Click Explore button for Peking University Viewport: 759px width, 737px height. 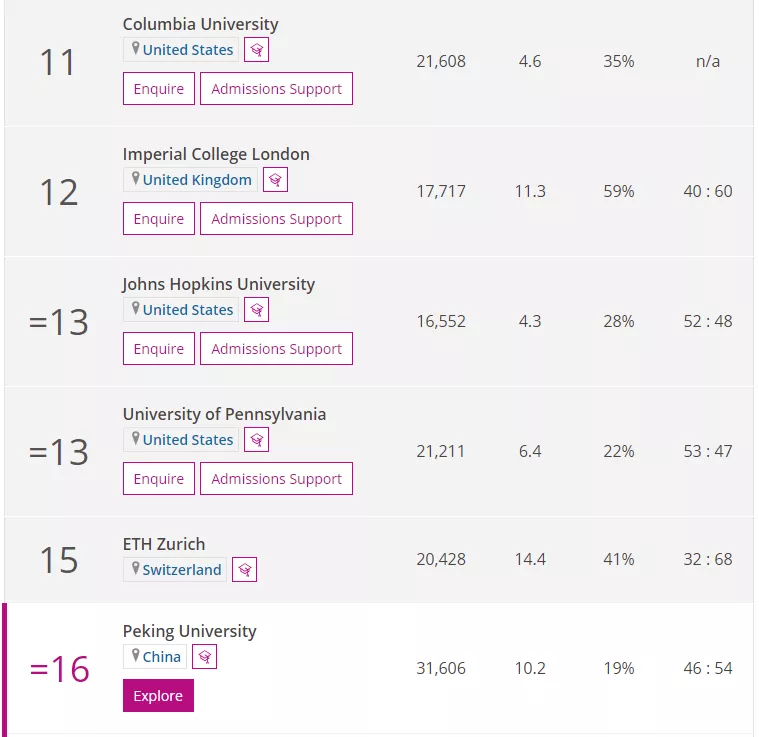(158, 696)
